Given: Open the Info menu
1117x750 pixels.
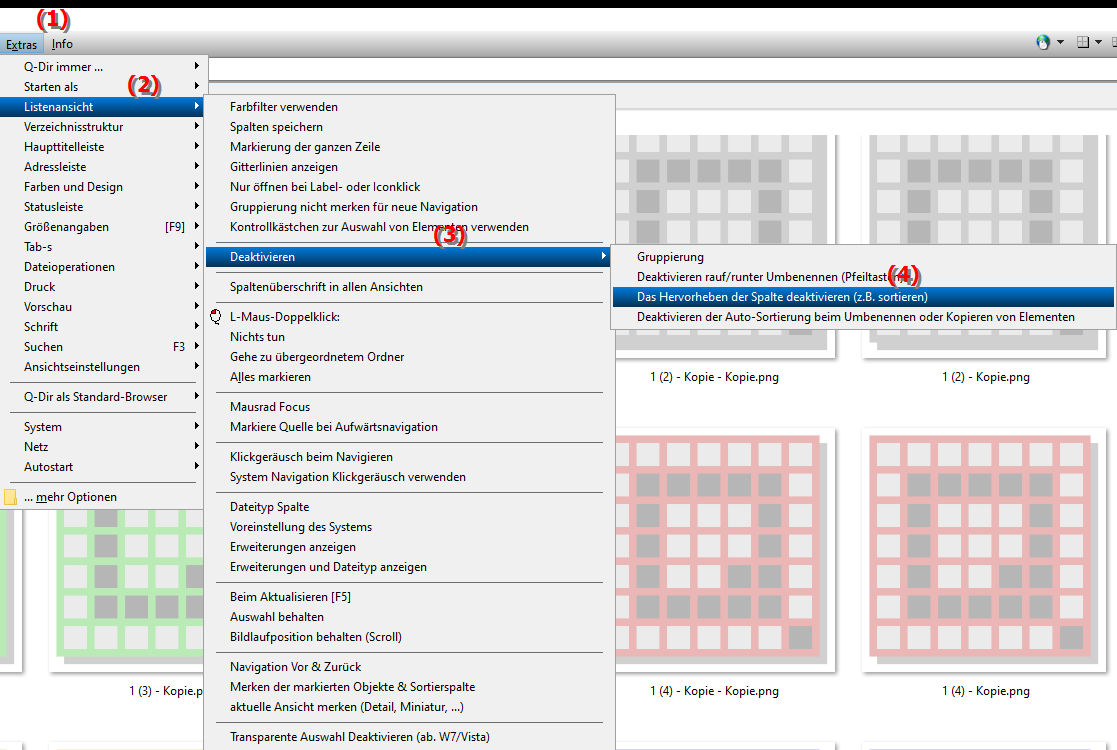Looking at the screenshot, I should click(62, 44).
